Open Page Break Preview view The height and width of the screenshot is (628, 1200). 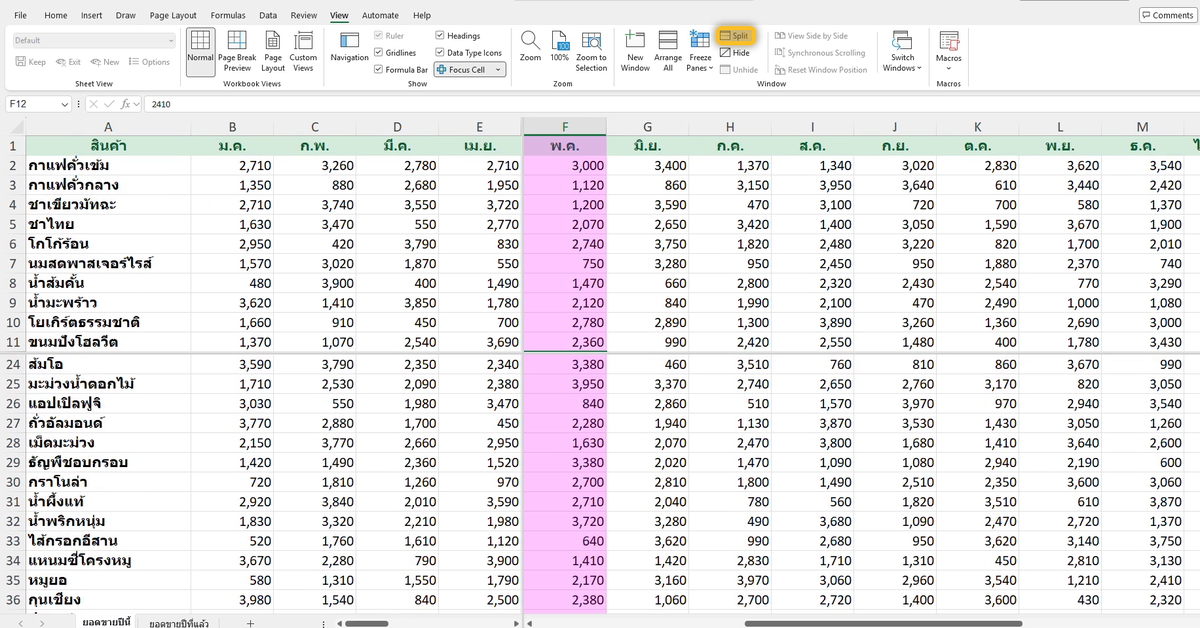(x=237, y=50)
